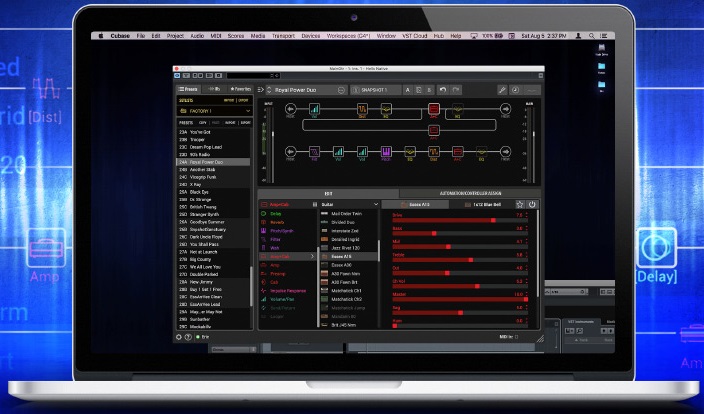Open the Automation/Controller Assign tab

click(471, 193)
